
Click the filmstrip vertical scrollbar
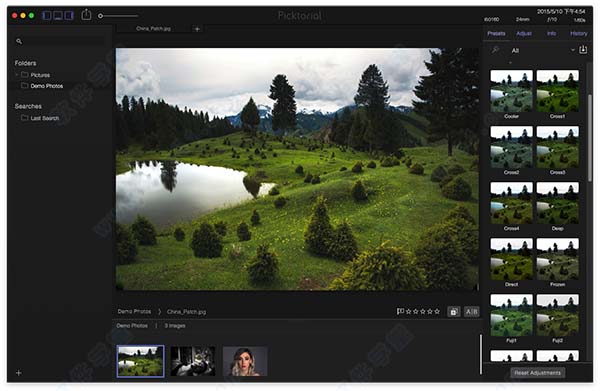point(481,354)
